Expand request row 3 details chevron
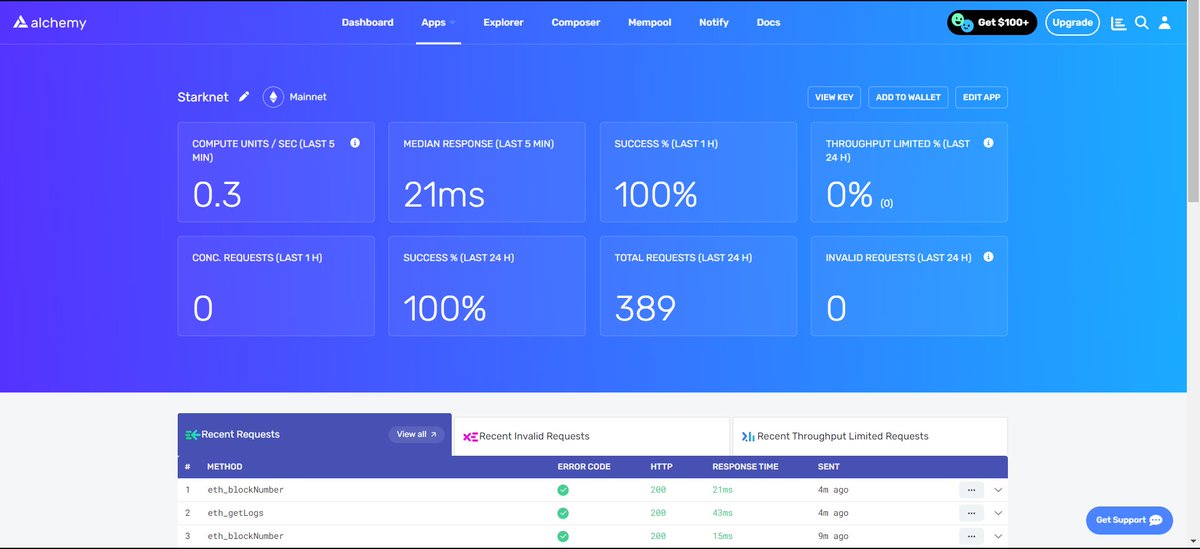The height and width of the screenshot is (549, 1200). 998,536
